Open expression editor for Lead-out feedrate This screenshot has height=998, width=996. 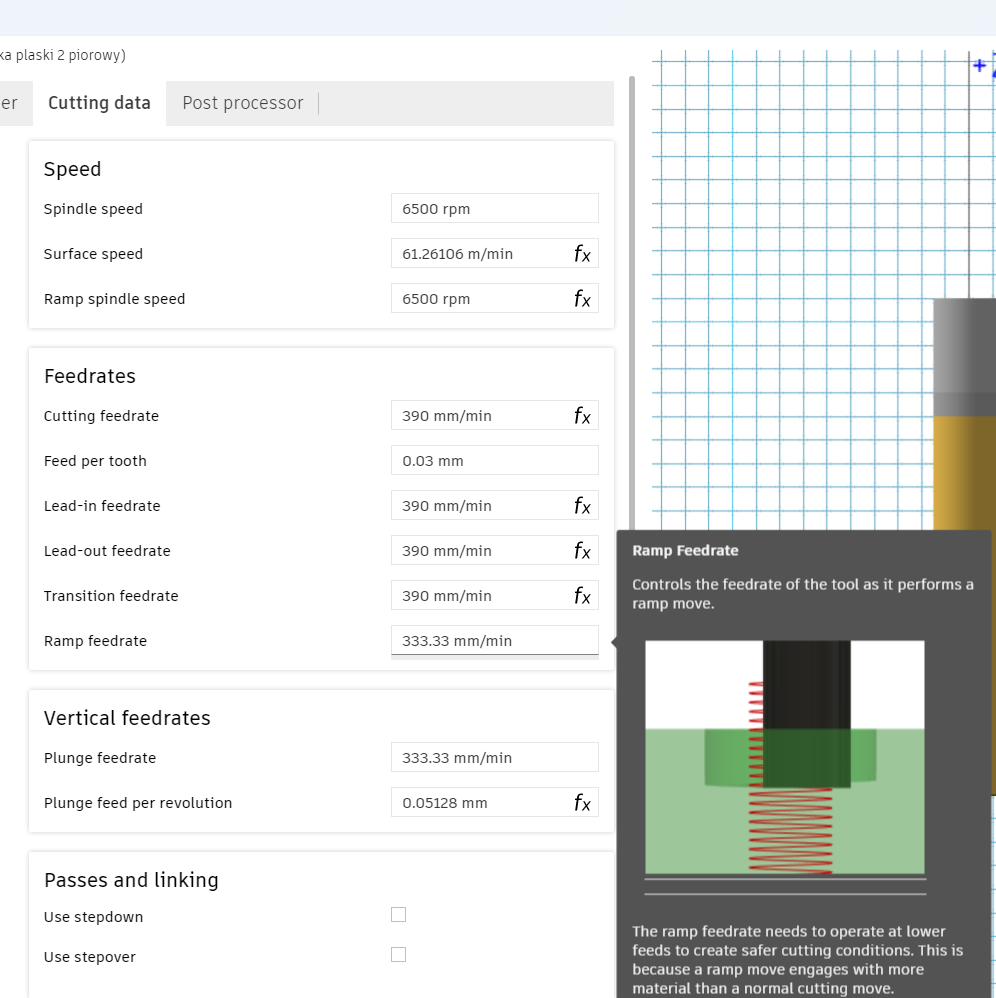click(x=582, y=551)
